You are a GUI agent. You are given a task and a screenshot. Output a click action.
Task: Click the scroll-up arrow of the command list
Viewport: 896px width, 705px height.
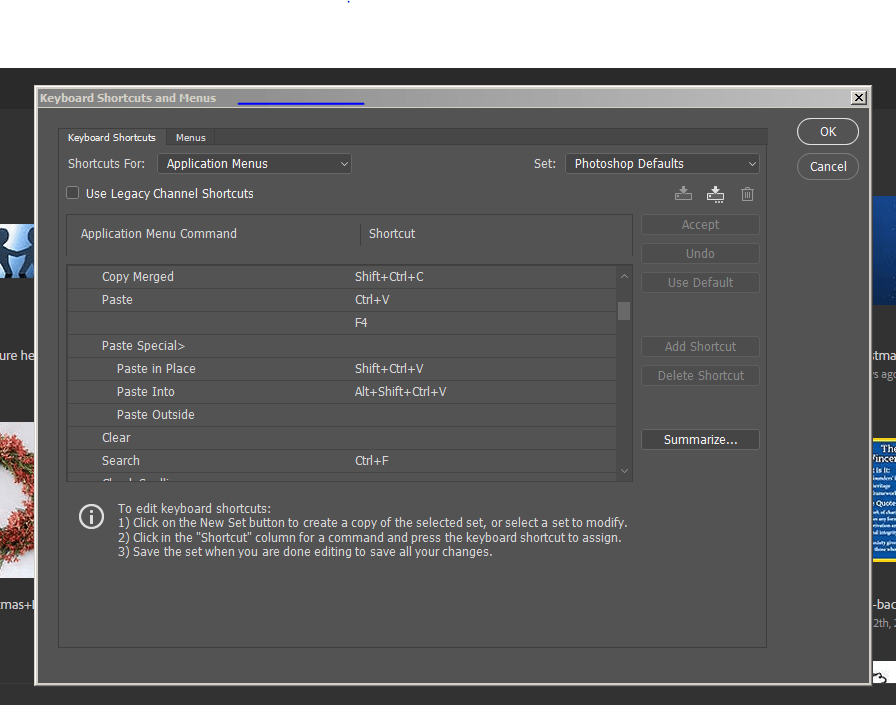[624, 276]
